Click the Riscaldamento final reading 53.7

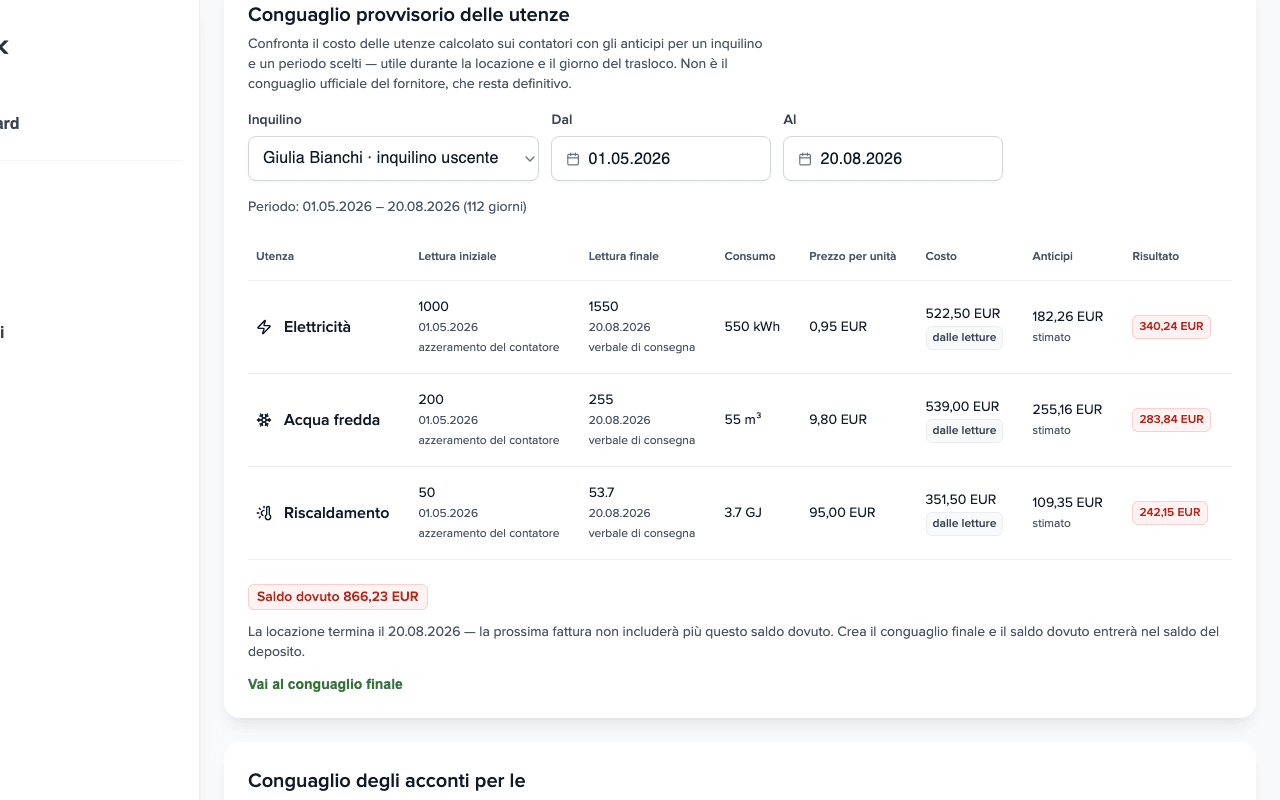(x=601, y=492)
